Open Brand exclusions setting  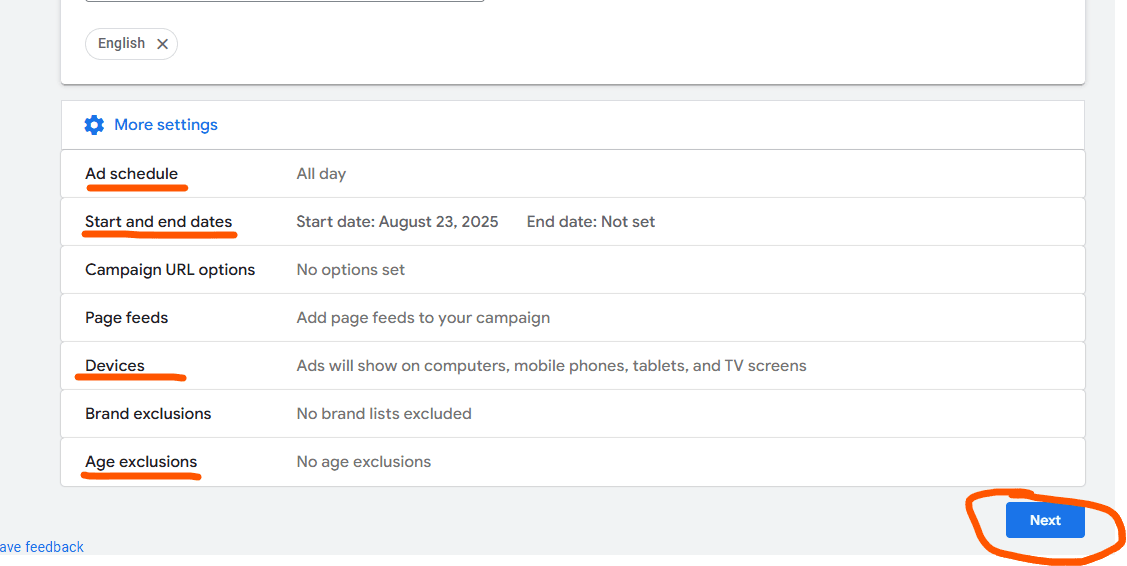(148, 414)
